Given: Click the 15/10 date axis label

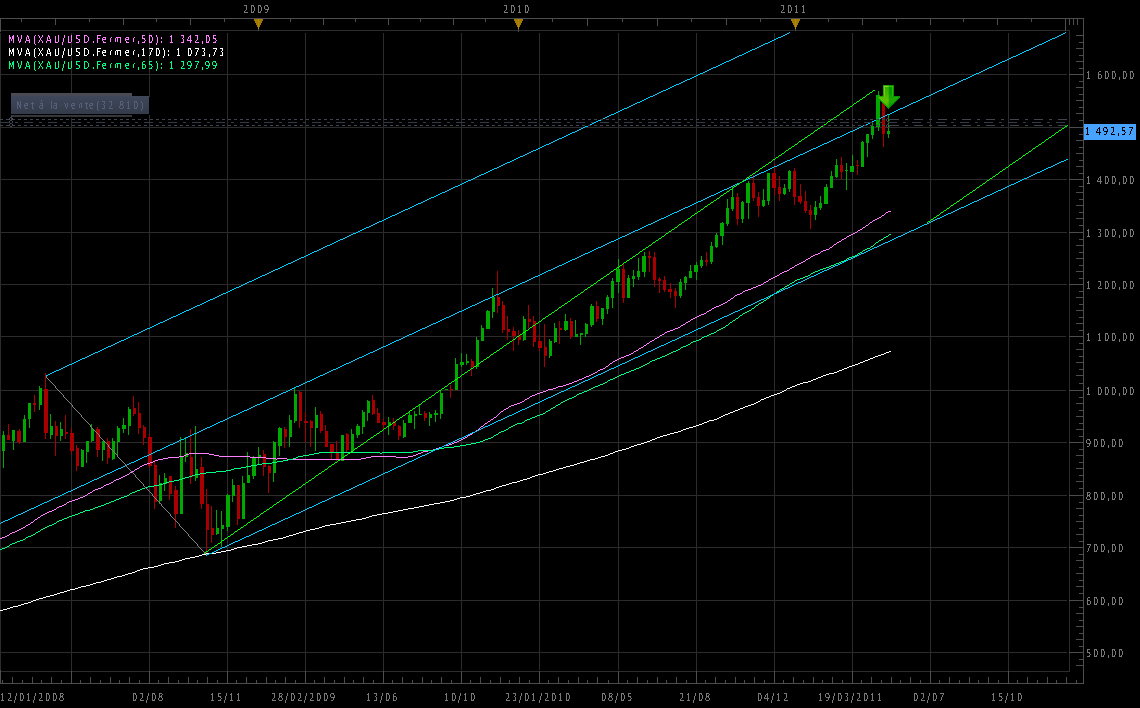Looking at the screenshot, I should pos(1008,697).
